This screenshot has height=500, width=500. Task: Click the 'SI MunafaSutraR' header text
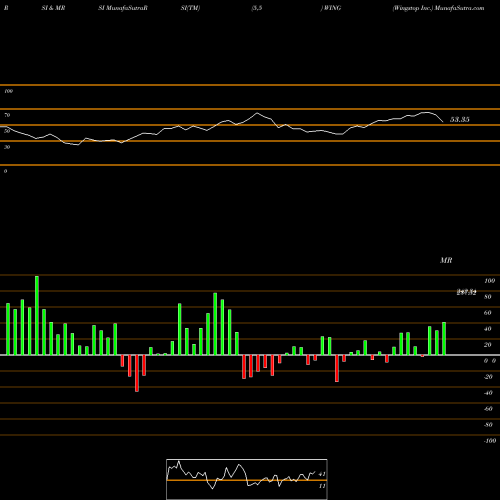pos(123,8)
